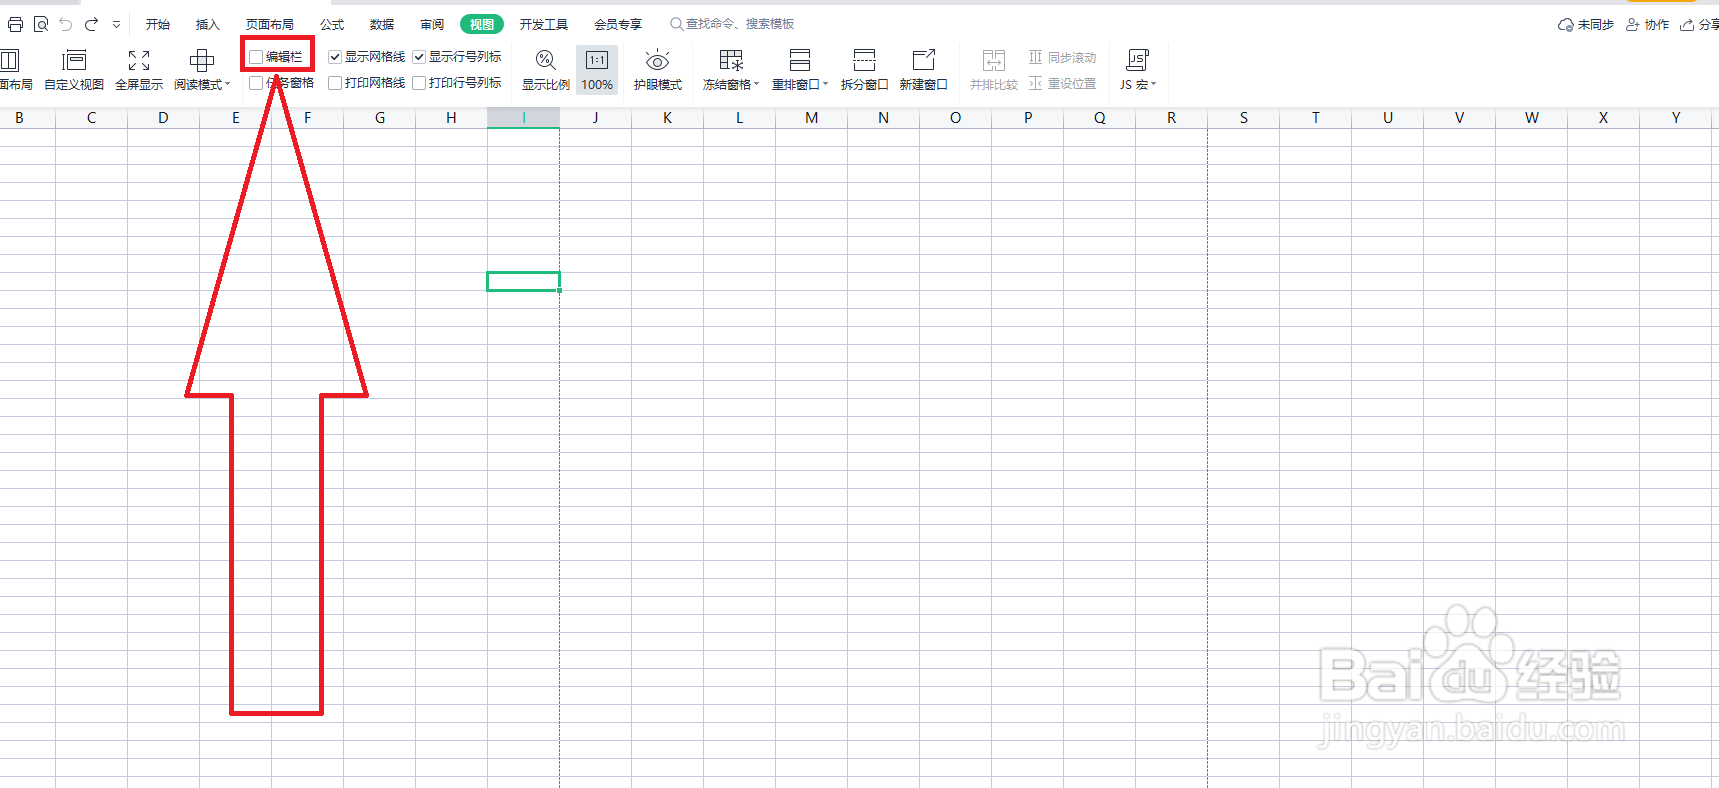Click the 冻结窗格 freeze panes icon
The image size is (1719, 788).
coord(731,60)
